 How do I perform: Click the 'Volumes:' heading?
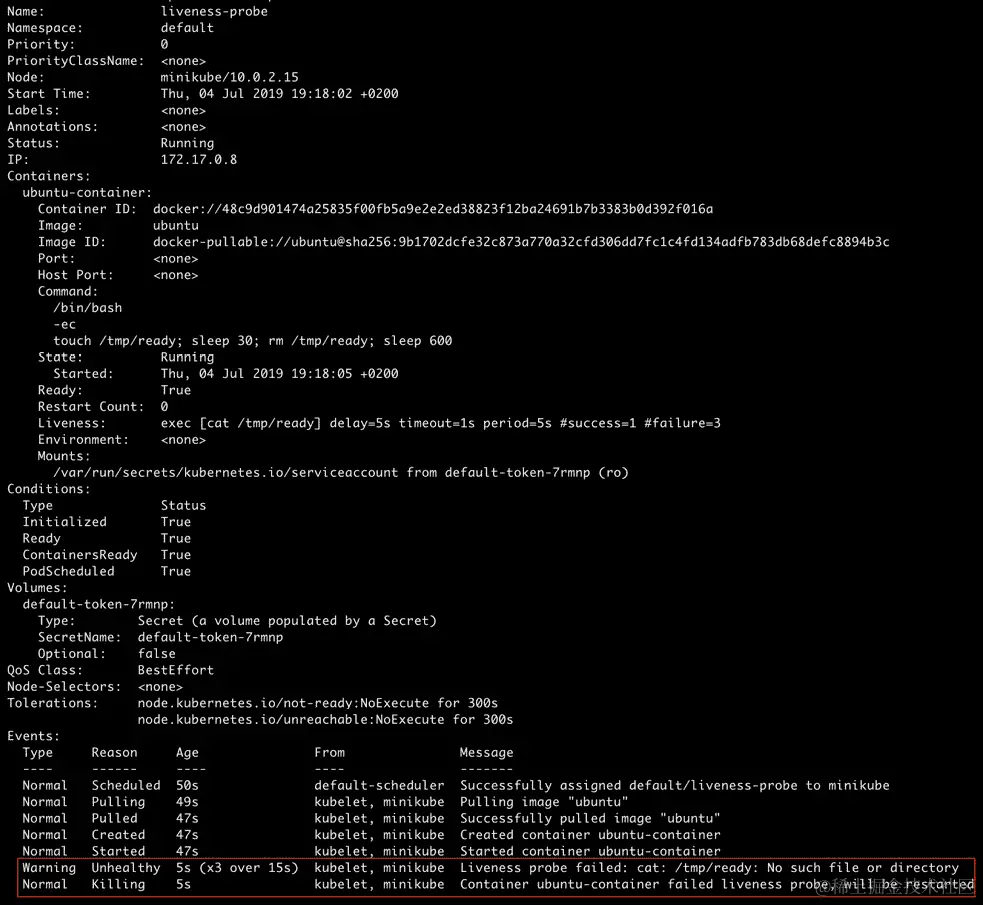pyautogui.click(x=37, y=587)
